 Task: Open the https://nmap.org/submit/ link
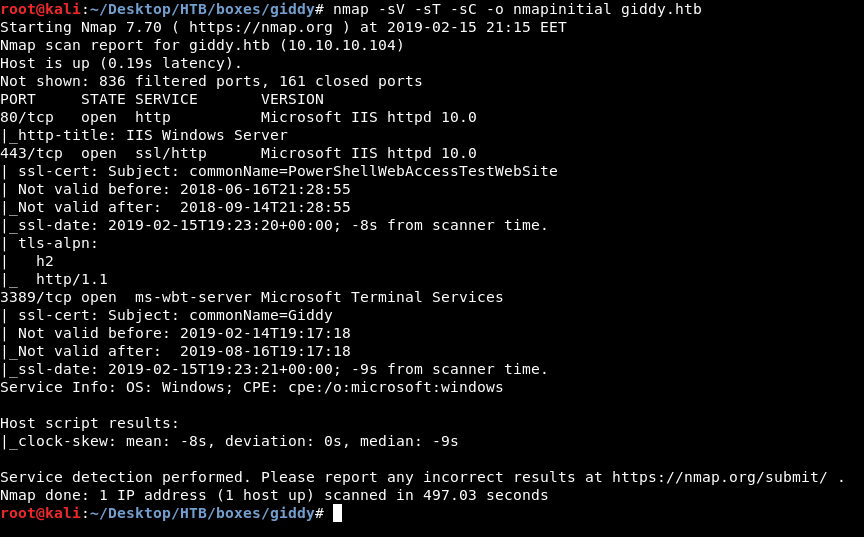(x=720, y=477)
